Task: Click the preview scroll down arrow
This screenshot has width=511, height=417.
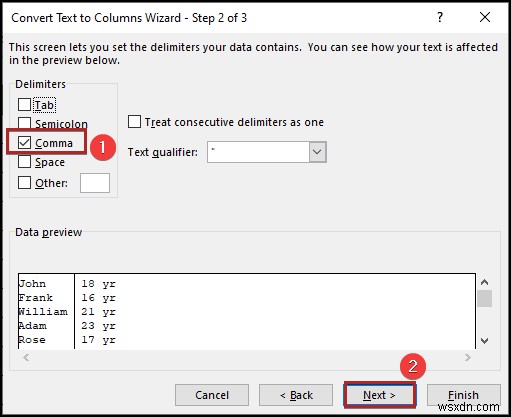Action: (x=485, y=341)
